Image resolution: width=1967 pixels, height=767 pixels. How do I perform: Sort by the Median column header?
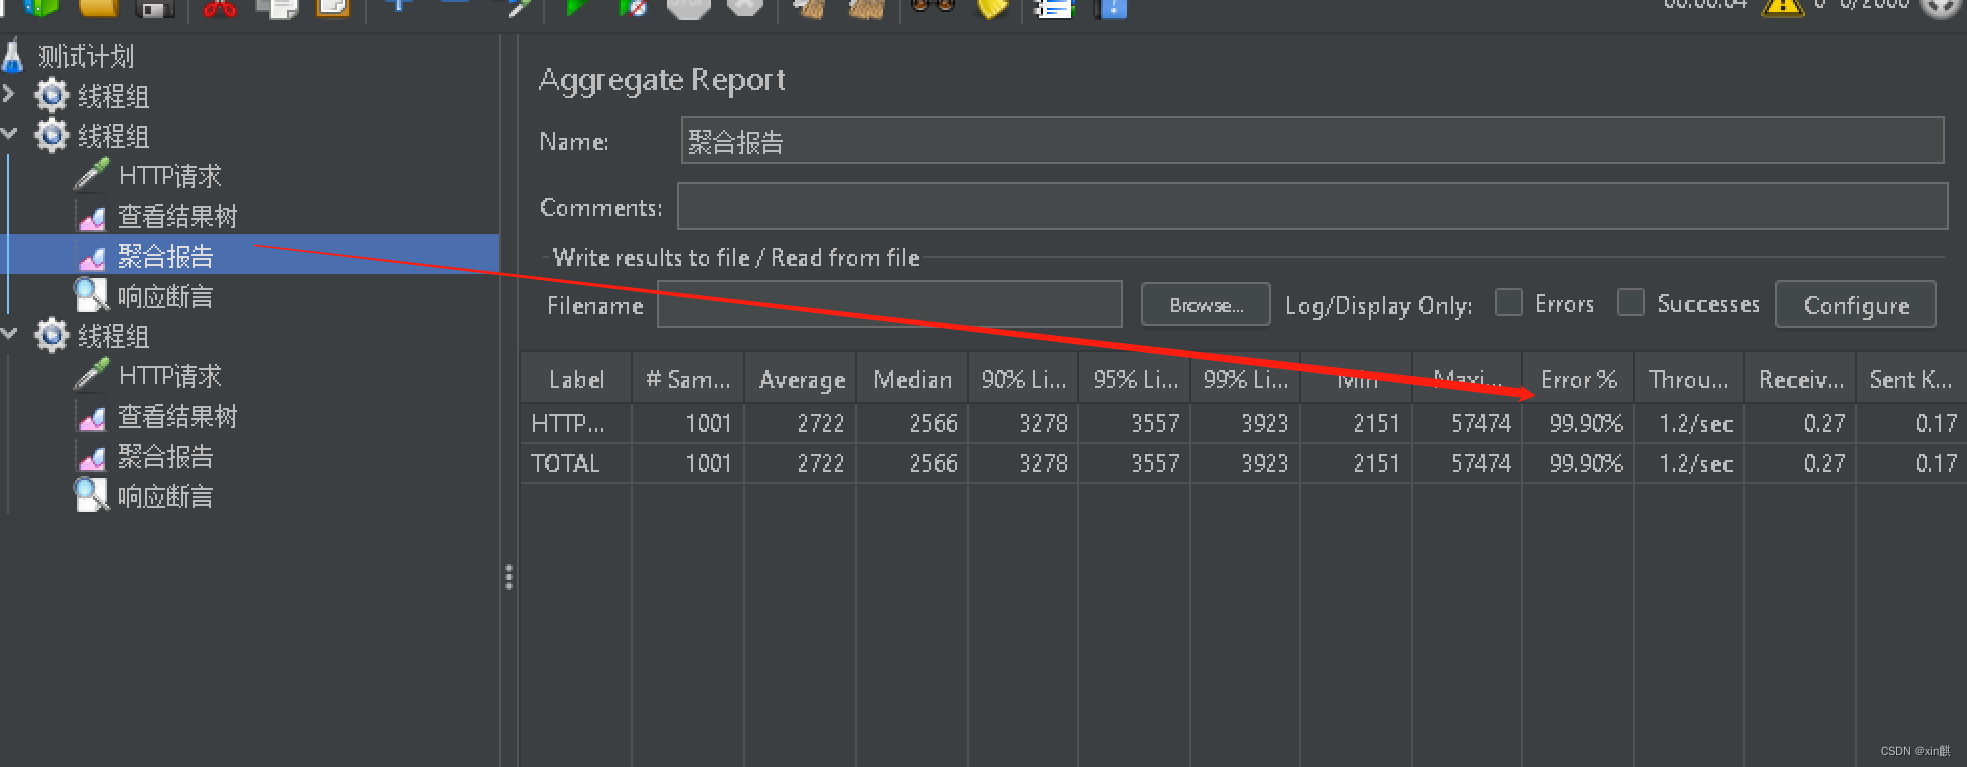(x=912, y=380)
